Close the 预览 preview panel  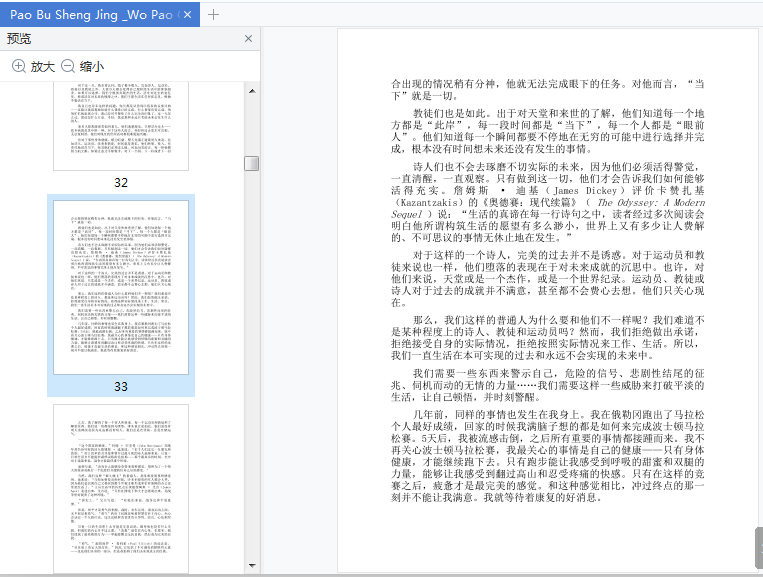(248, 38)
